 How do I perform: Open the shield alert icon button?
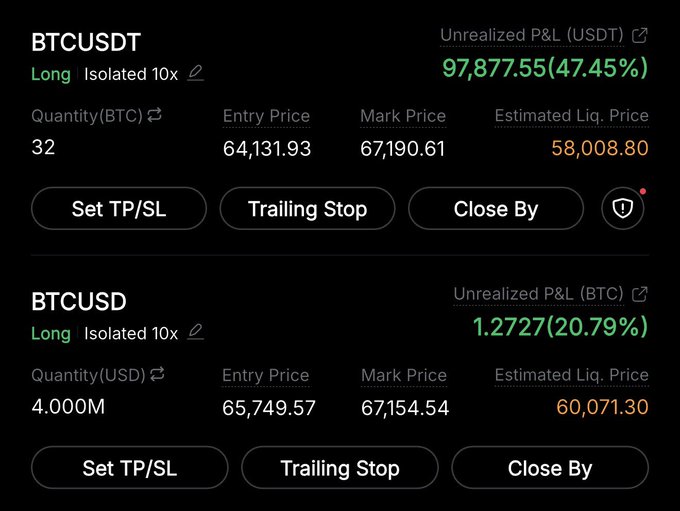point(623,208)
